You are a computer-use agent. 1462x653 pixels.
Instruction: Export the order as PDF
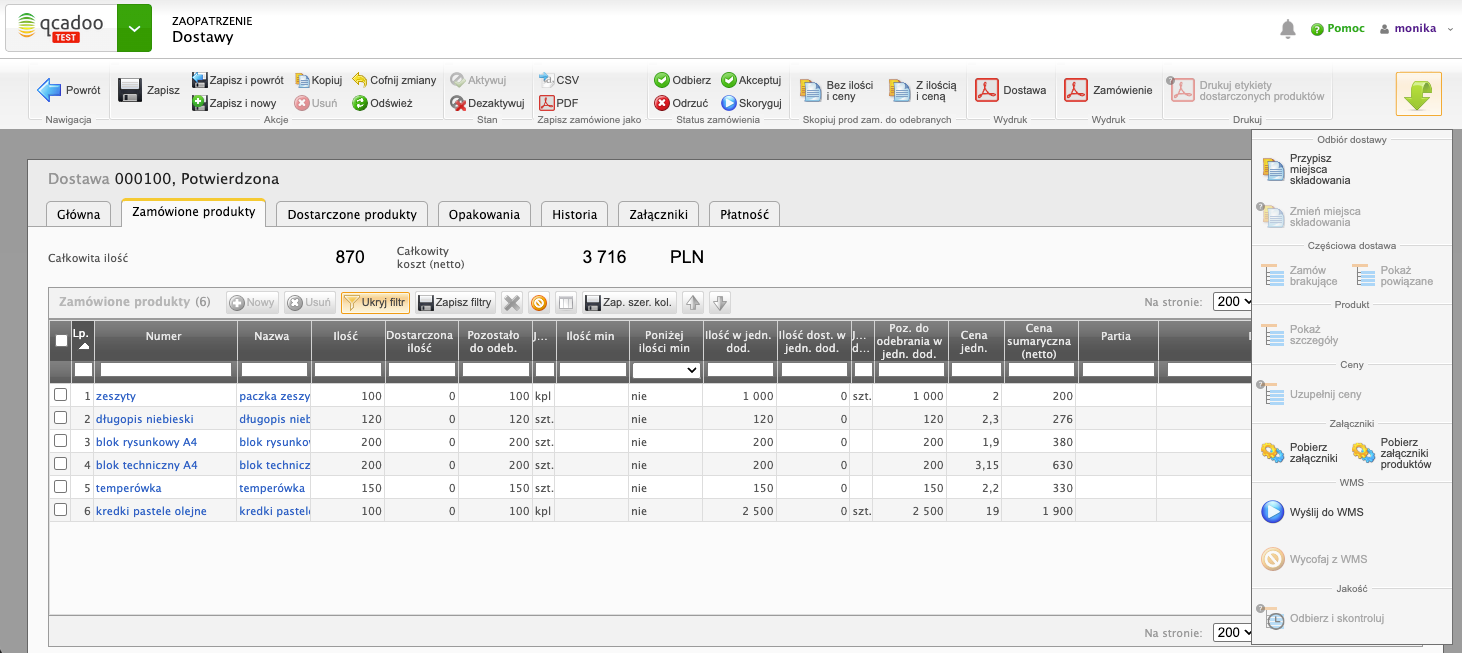pyautogui.click(x=547, y=103)
